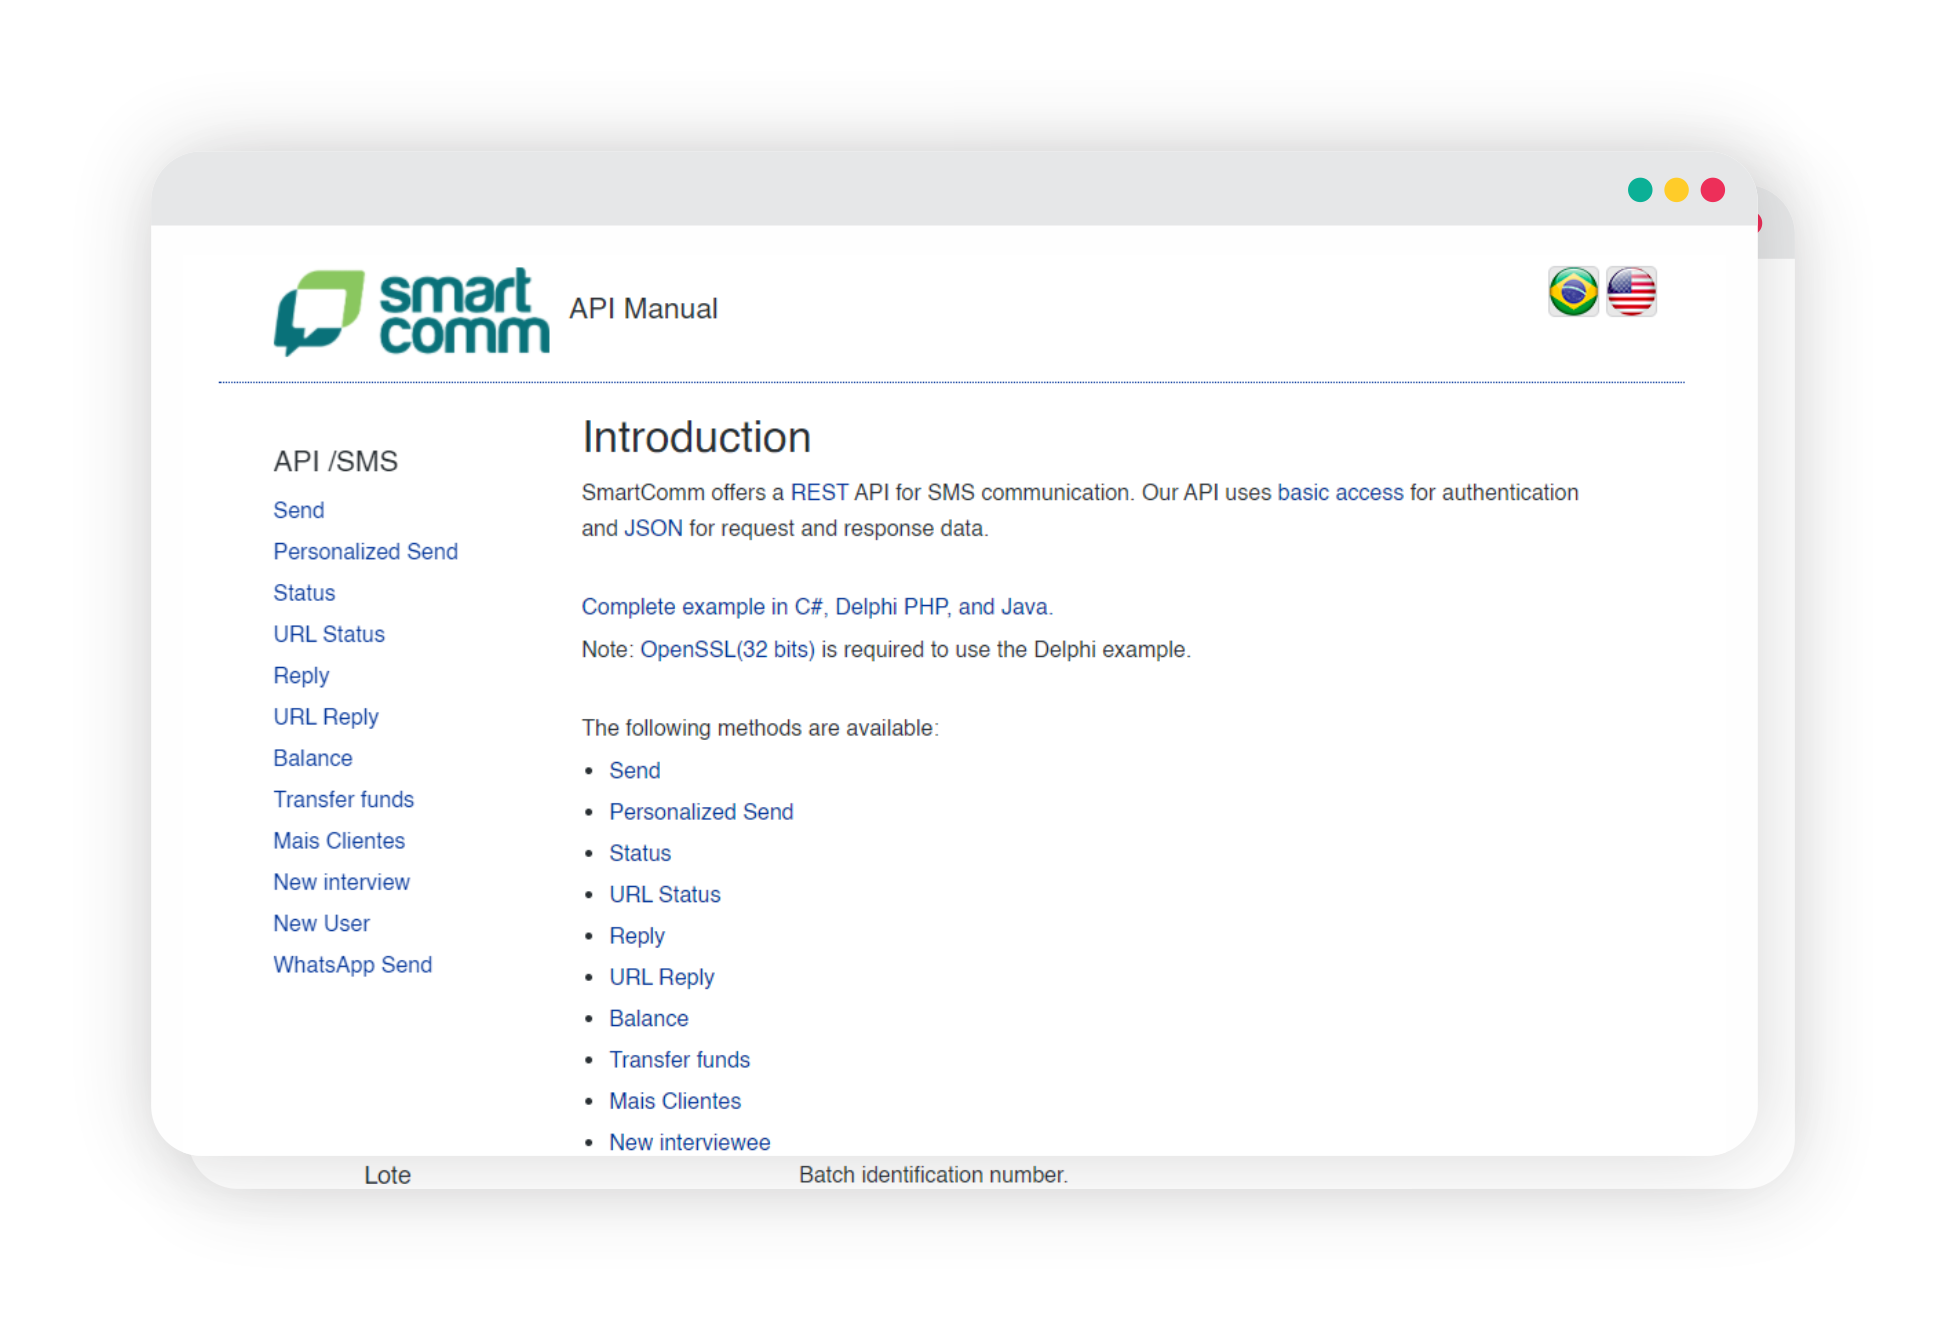This screenshot has height=1340, width=1946.
Task: Select URL Status in the sidebar
Action: (x=329, y=634)
